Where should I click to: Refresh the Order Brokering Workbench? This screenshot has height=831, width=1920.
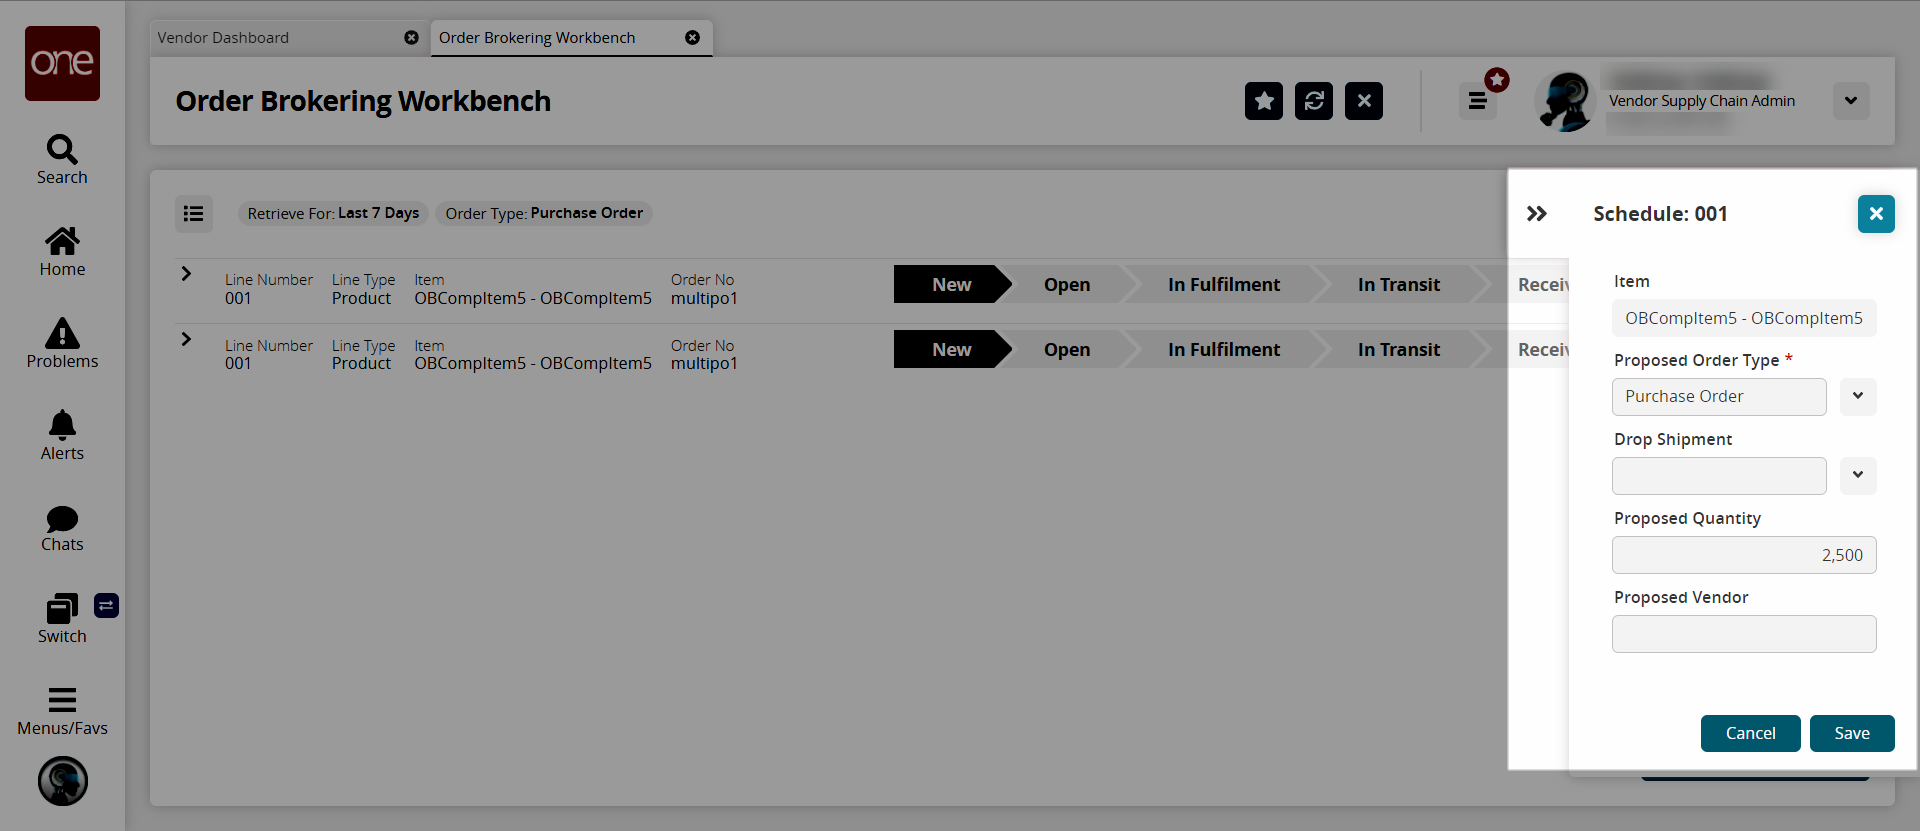click(1314, 101)
